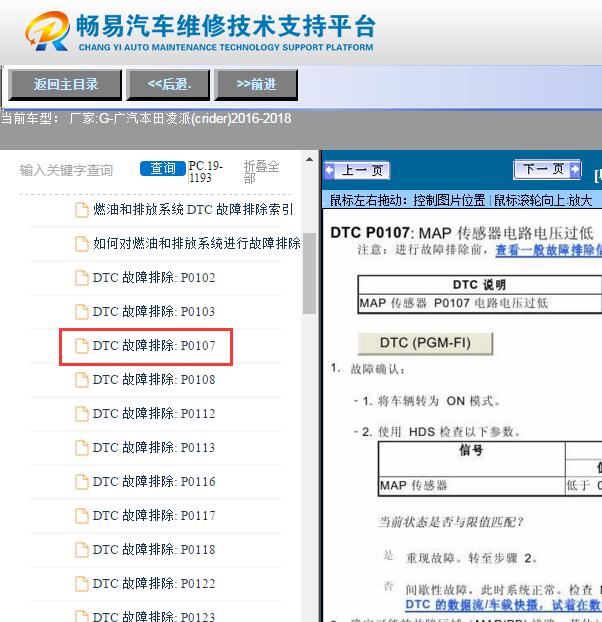Click scrollbar up arrow in left panel

(x=309, y=159)
